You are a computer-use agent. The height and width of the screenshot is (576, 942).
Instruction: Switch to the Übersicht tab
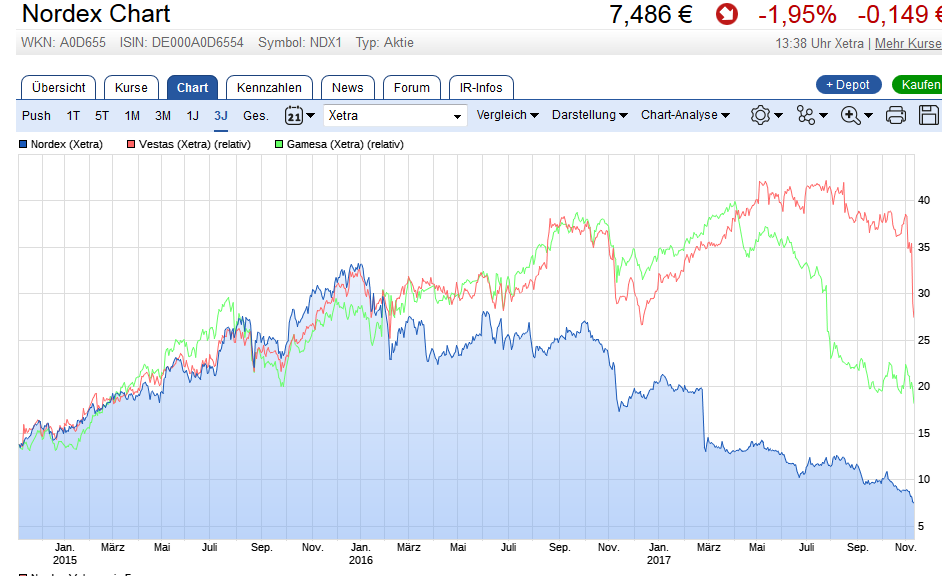pyautogui.click(x=58, y=88)
